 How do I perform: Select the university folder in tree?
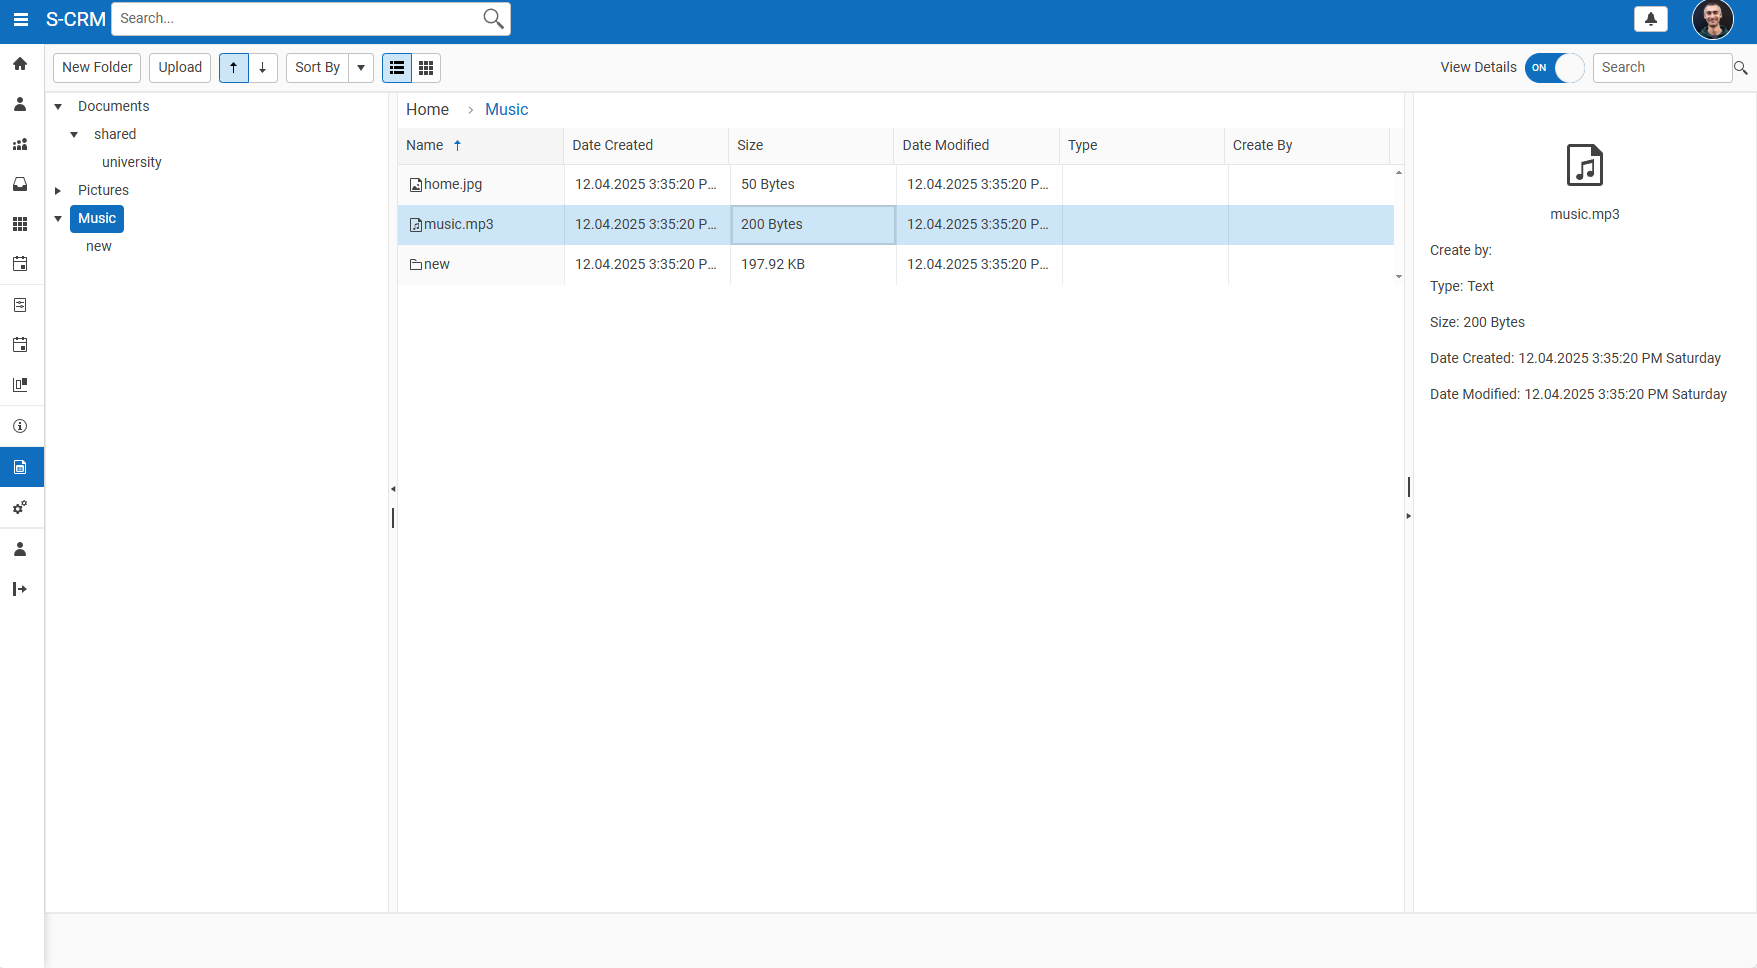click(131, 162)
